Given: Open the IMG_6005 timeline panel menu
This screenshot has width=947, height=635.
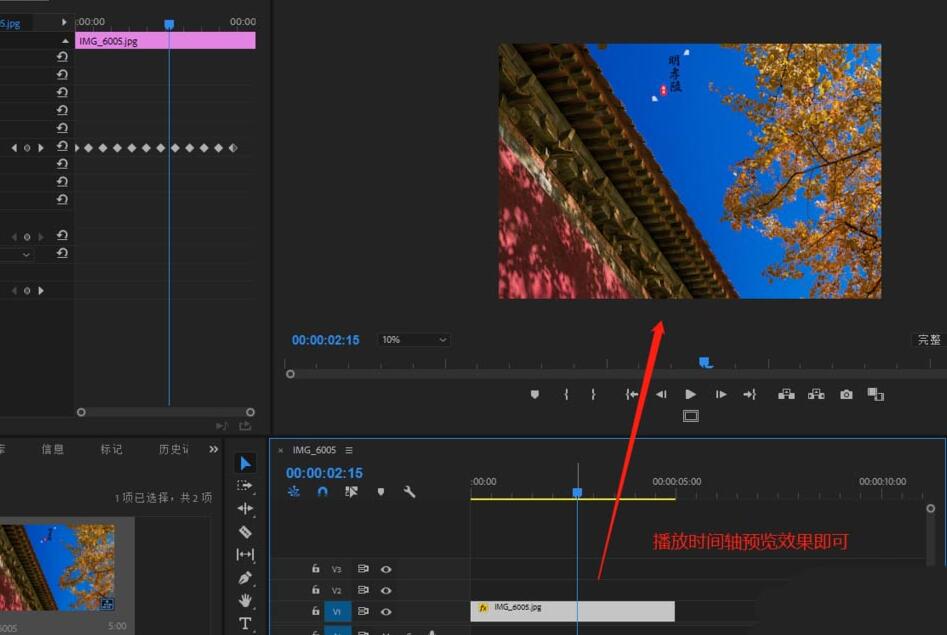Looking at the screenshot, I should click(349, 450).
